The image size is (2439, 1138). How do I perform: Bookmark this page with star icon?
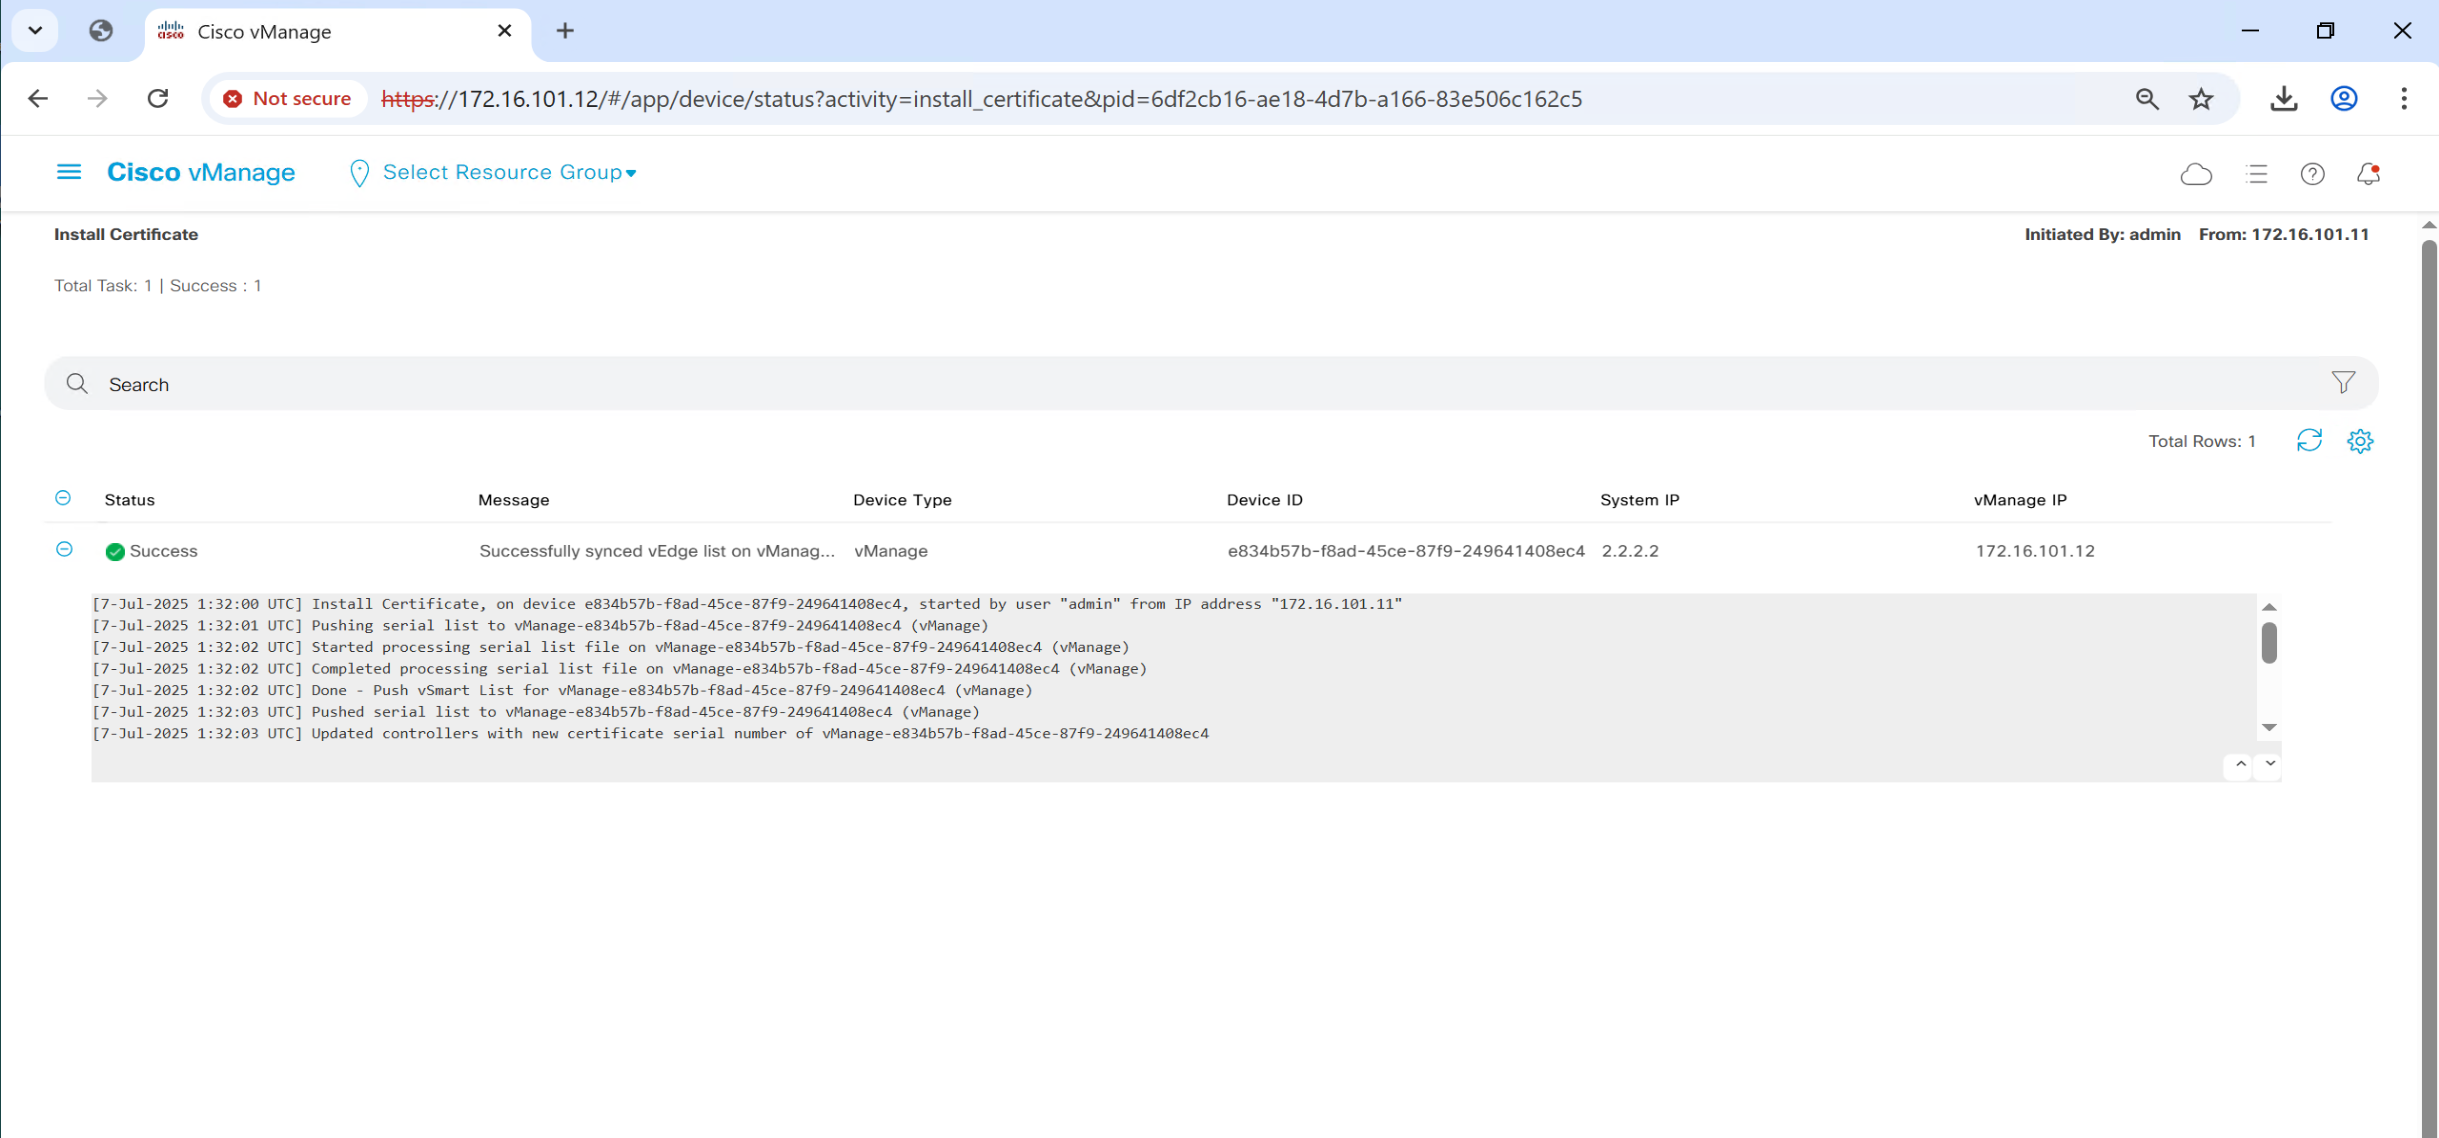2200,98
